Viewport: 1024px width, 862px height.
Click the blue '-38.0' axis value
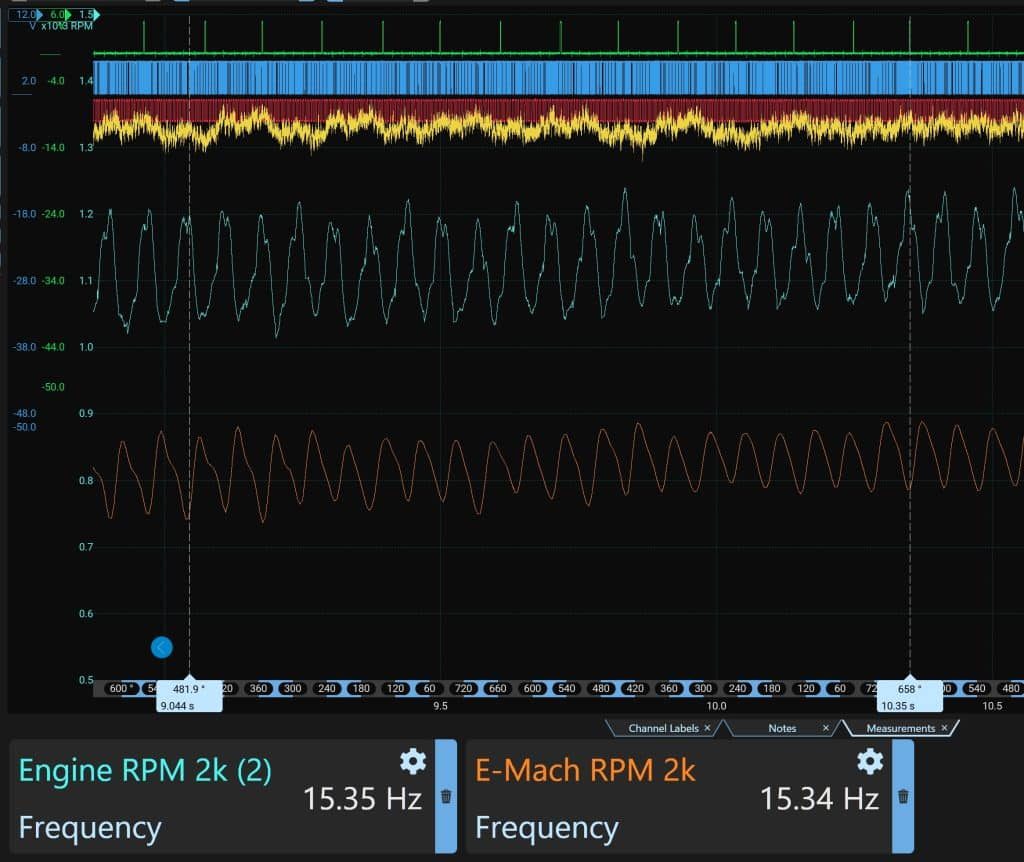(x=24, y=347)
